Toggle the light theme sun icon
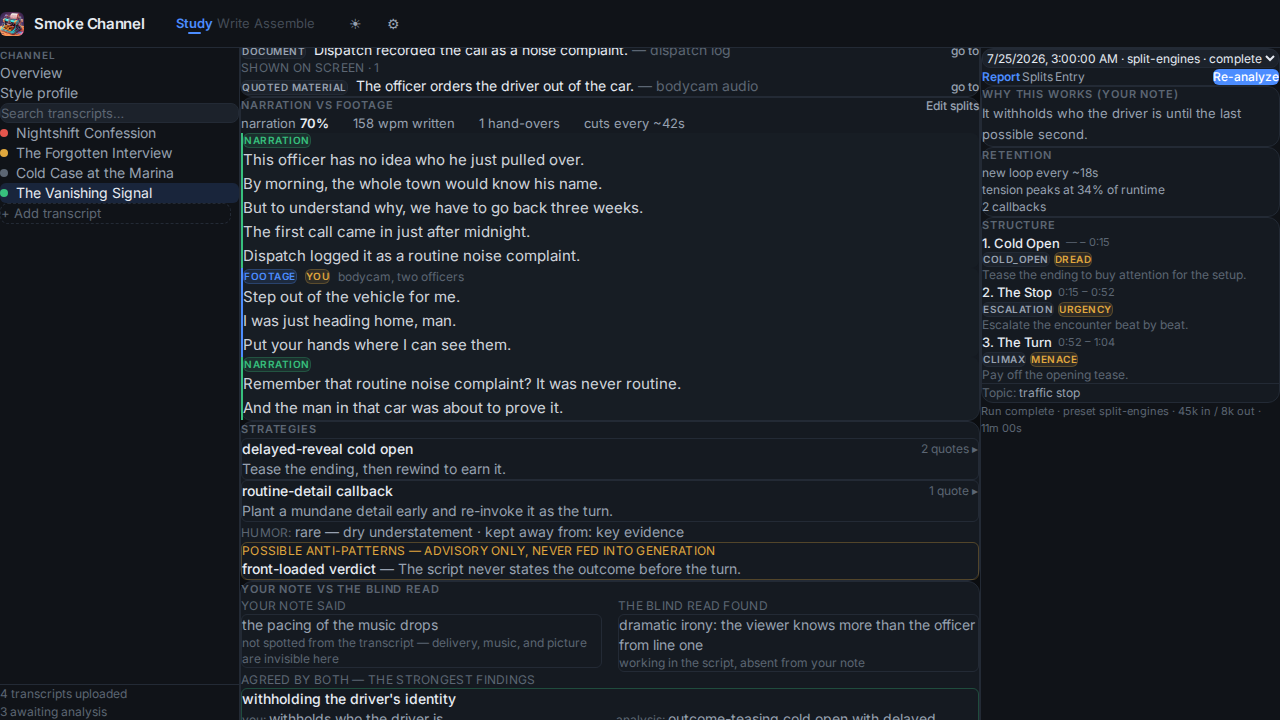 (355, 24)
